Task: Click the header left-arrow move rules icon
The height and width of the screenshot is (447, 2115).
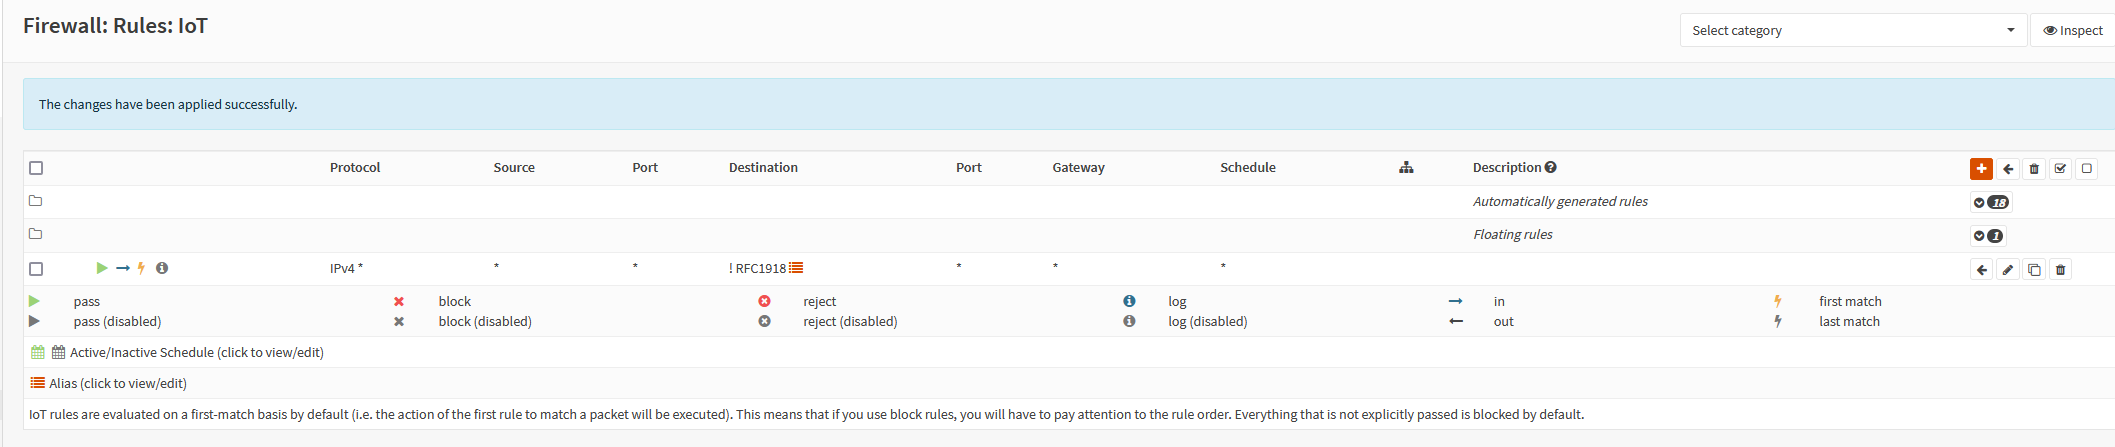Action: (x=2008, y=169)
